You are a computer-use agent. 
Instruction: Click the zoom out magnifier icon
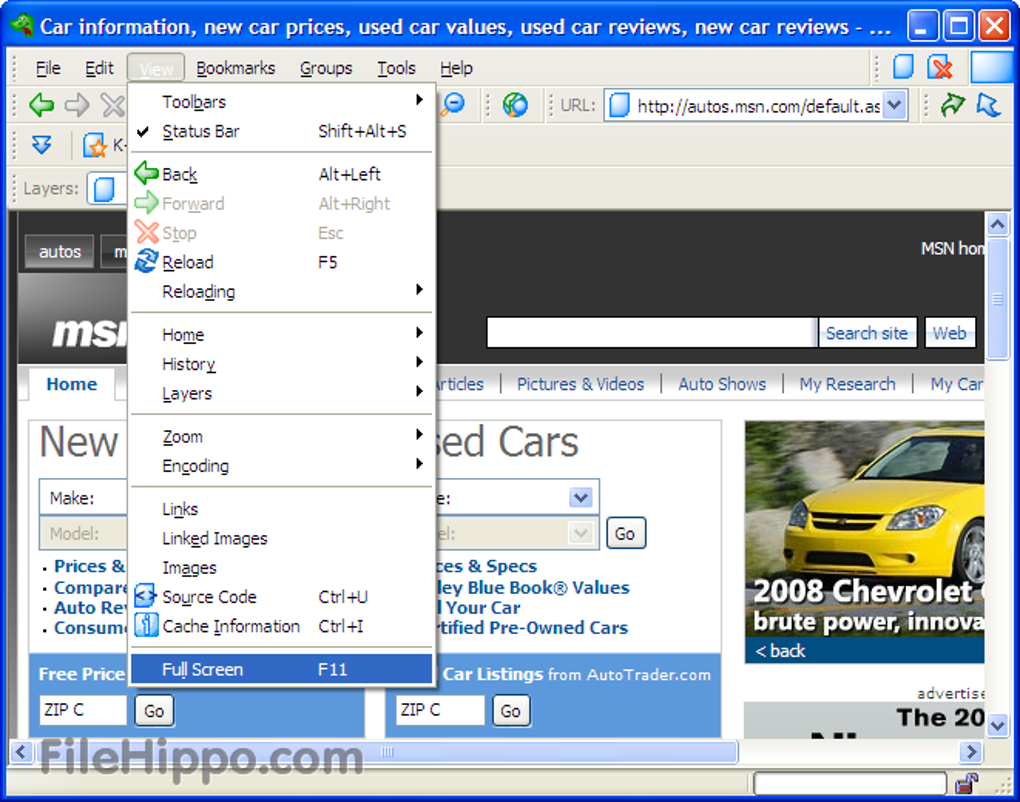(x=454, y=104)
